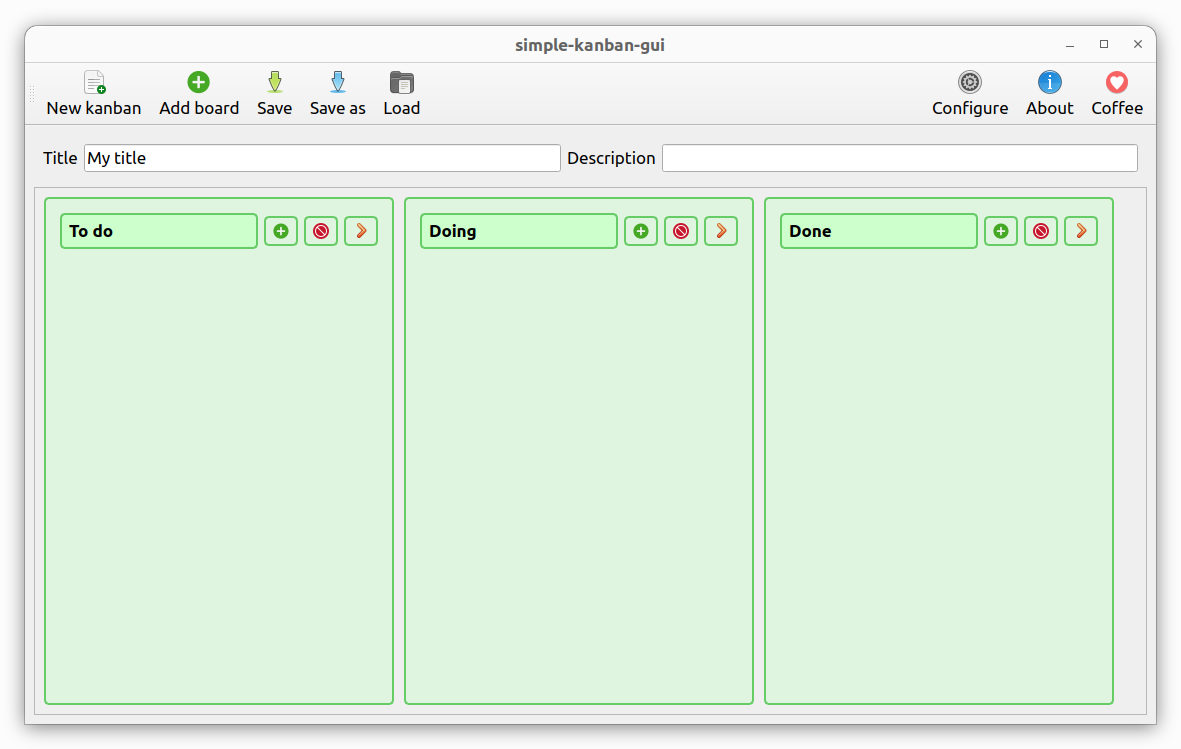Delete the To do board
This screenshot has height=749, width=1181.
(321, 231)
